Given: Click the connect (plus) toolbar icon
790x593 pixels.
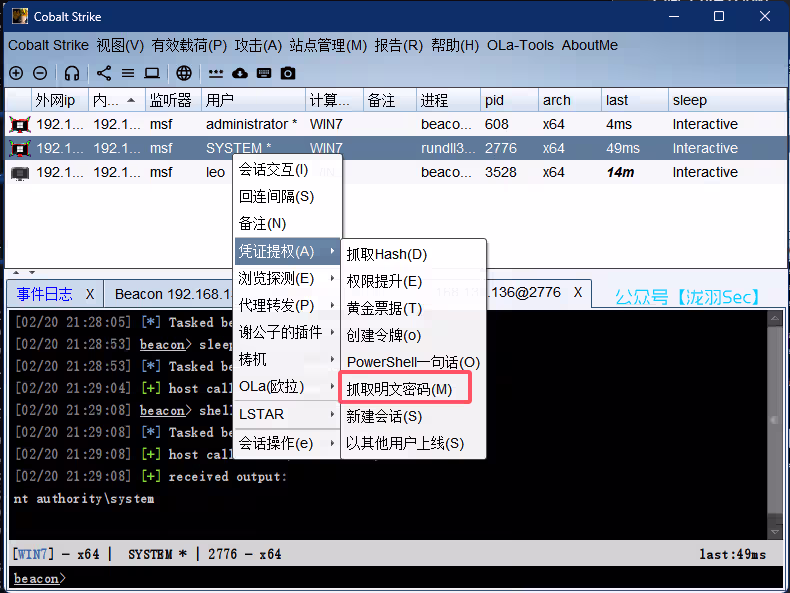Looking at the screenshot, I should coord(16,73).
